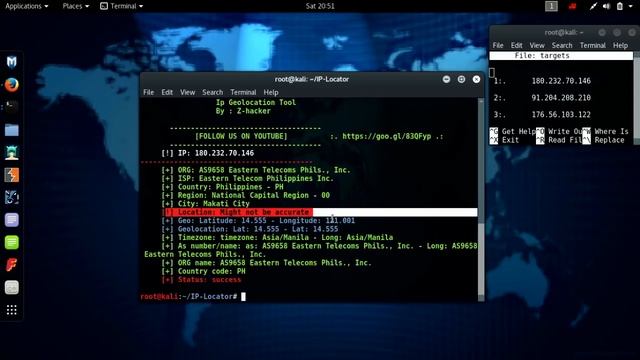Open Terminal menu in IP-Locator terminal
Viewport: 640px width, 360px height.
point(243,92)
